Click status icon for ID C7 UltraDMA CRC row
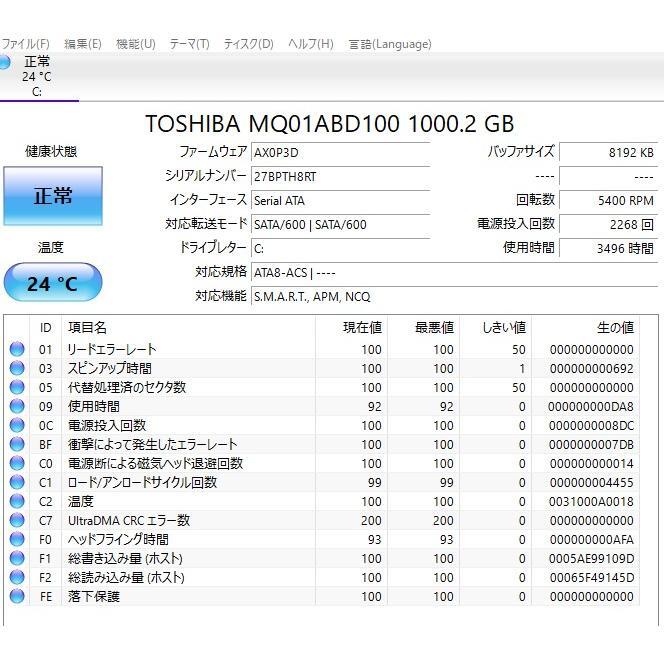 click(x=17, y=520)
